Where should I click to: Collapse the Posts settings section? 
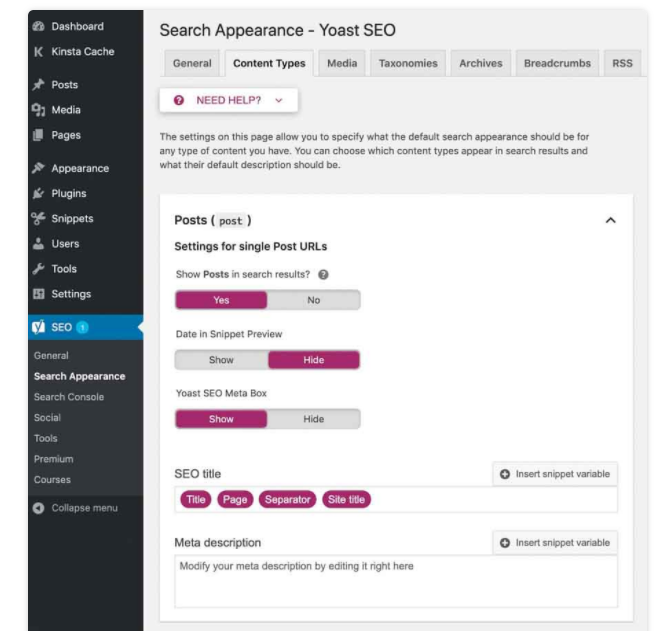pos(611,220)
